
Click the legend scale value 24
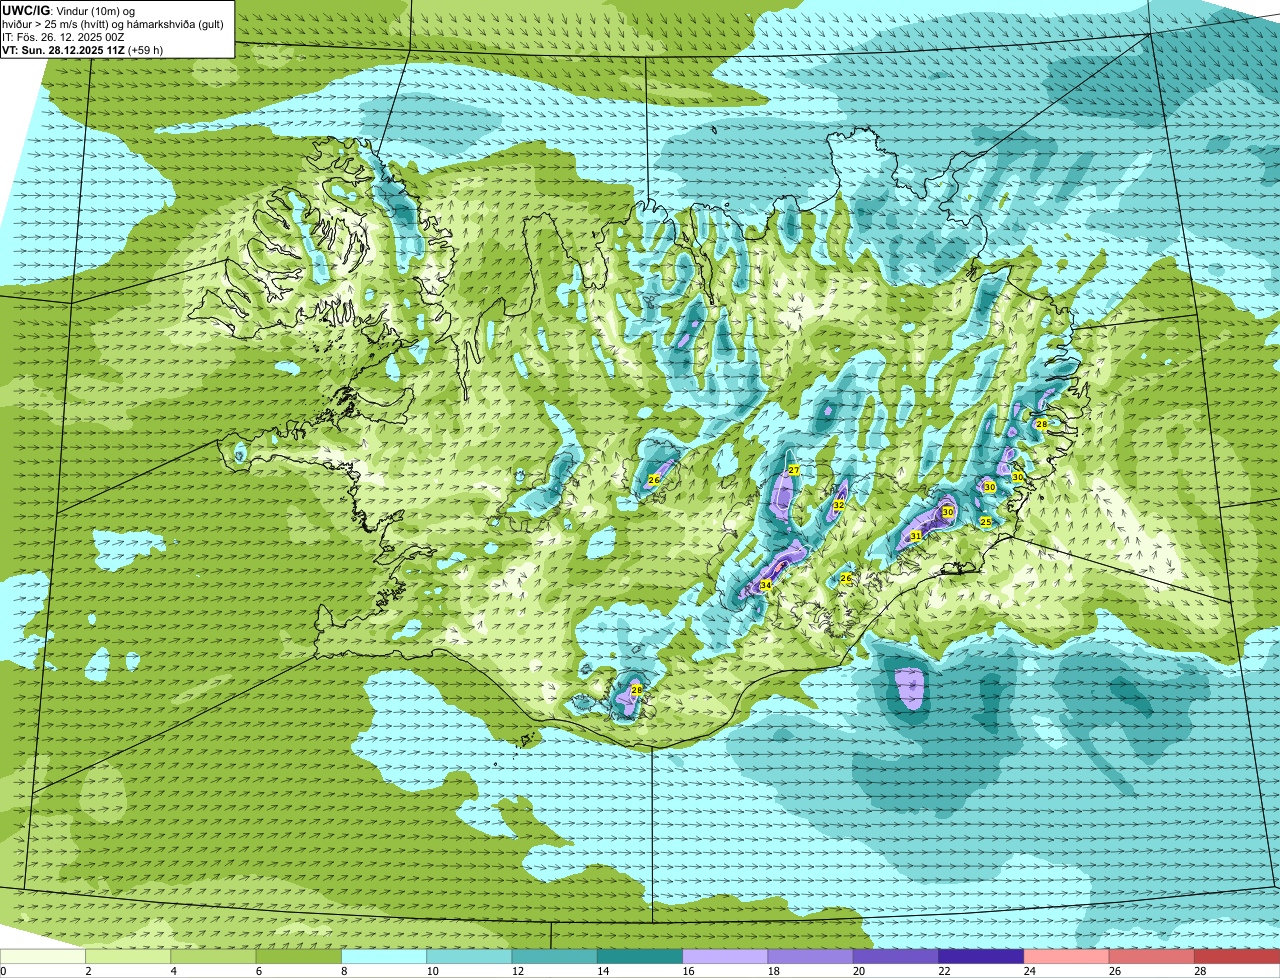point(1029,971)
